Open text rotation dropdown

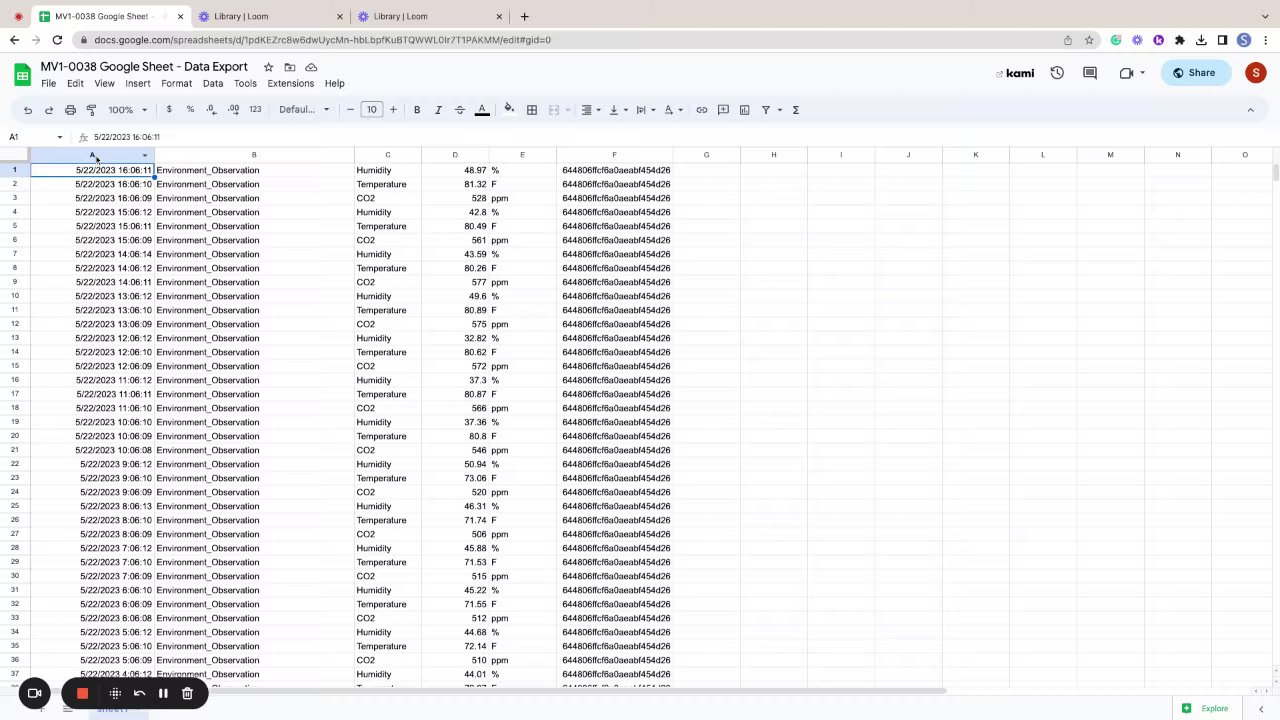[x=672, y=110]
